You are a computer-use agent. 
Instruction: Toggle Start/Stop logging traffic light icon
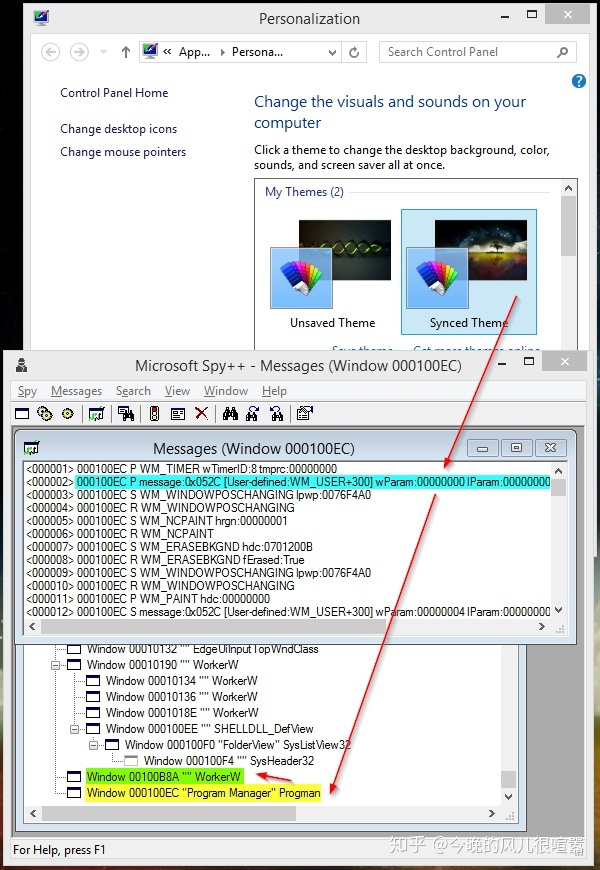click(x=154, y=413)
